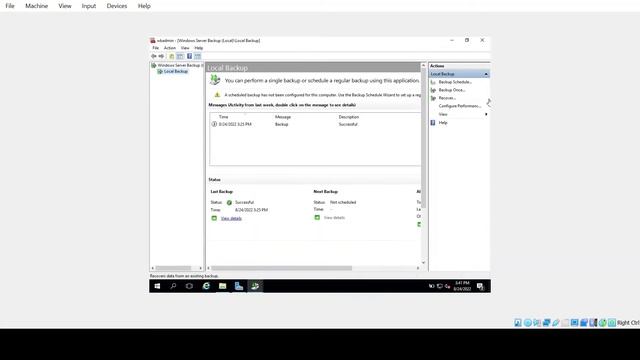This screenshot has height=360, width=640.
Task: Open Server Manager from the taskbar
Action: [x=239, y=286]
